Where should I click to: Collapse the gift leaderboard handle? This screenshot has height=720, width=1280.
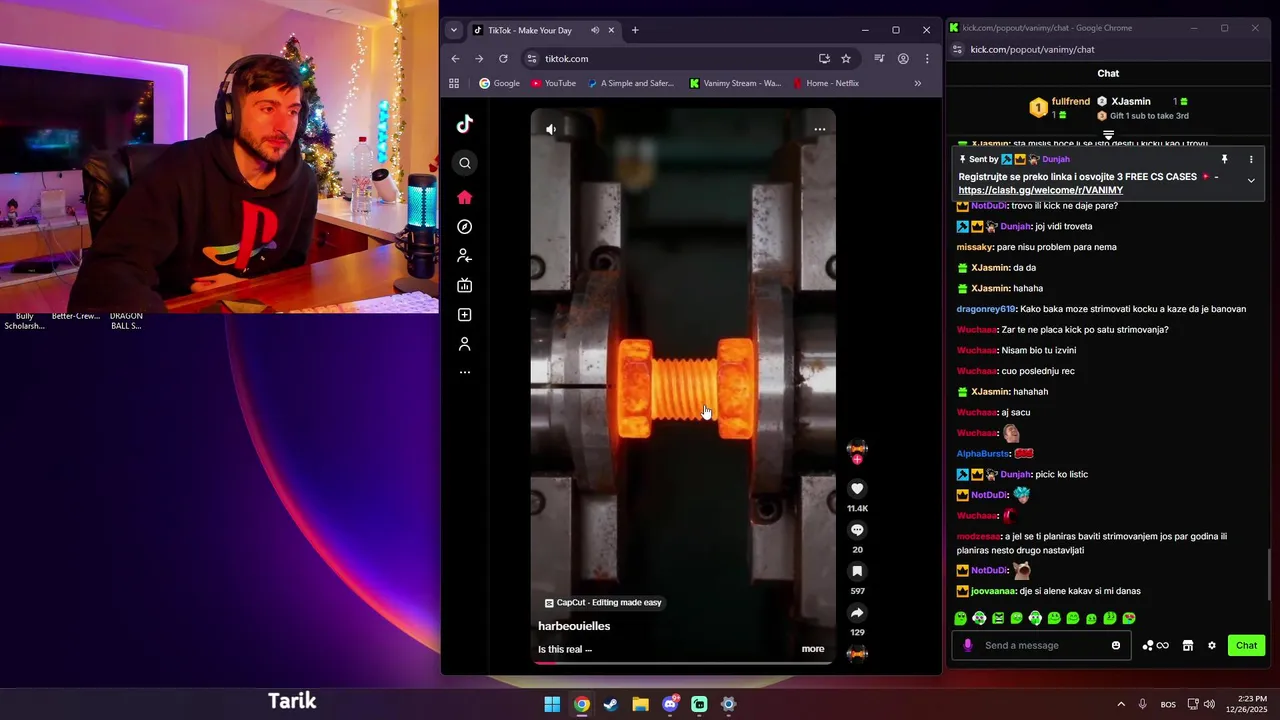[x=1108, y=135]
